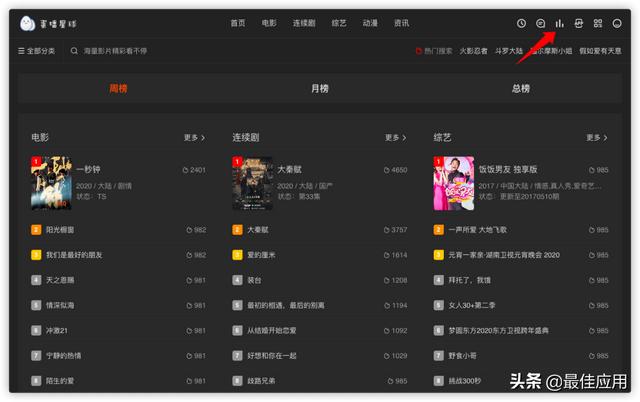Image resolution: width=640 pixels, height=402 pixels.
Task: Open the user profile face icon
Action: pos(617,23)
